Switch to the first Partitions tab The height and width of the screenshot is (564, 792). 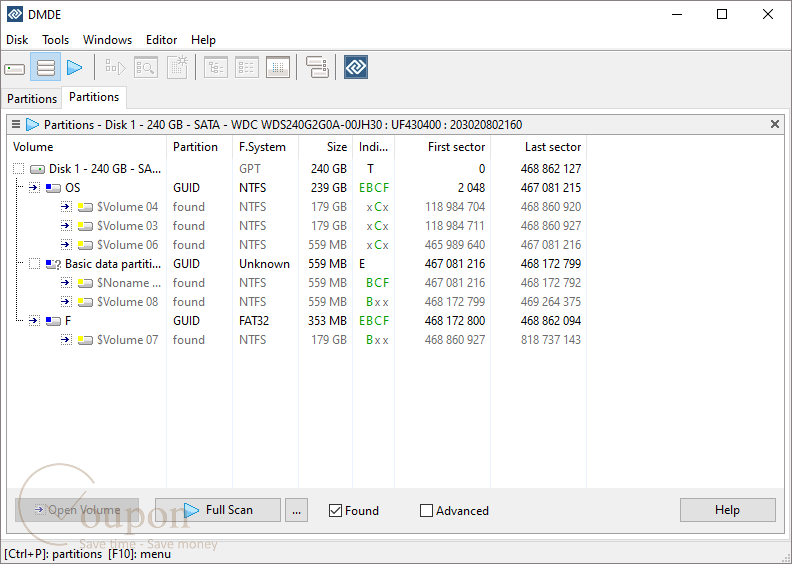pos(32,98)
